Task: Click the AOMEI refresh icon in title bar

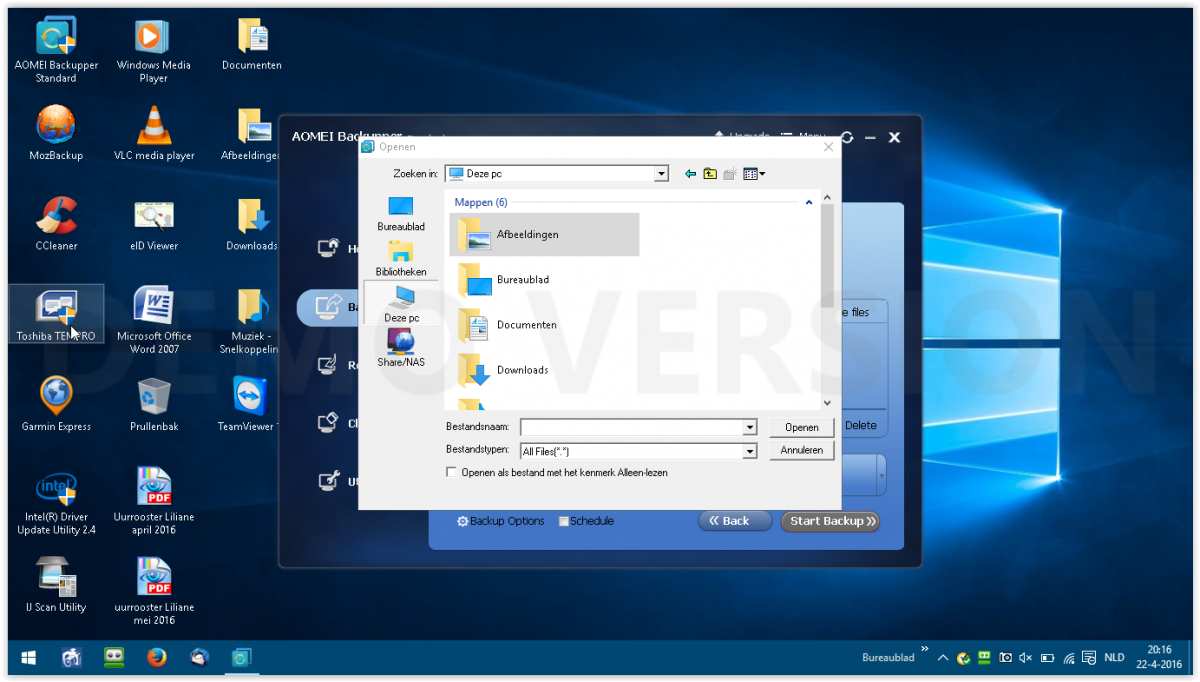Action: click(x=847, y=137)
